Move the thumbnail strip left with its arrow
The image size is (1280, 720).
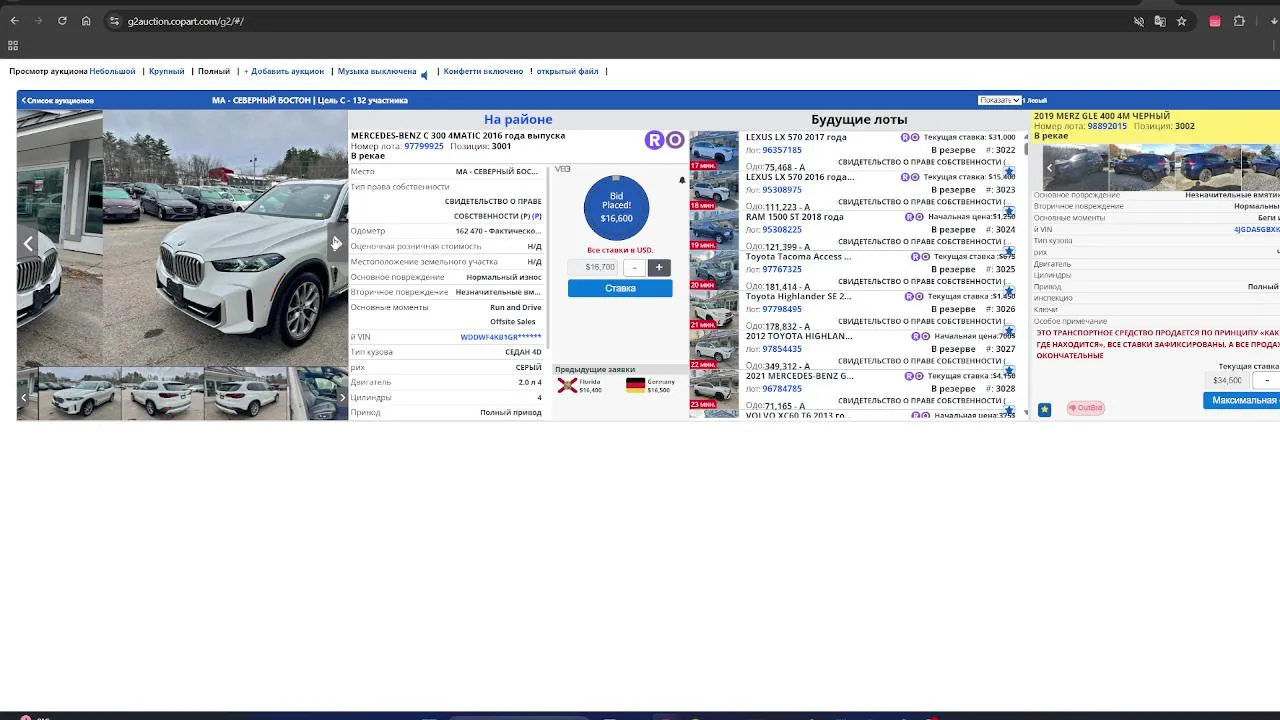click(24, 398)
